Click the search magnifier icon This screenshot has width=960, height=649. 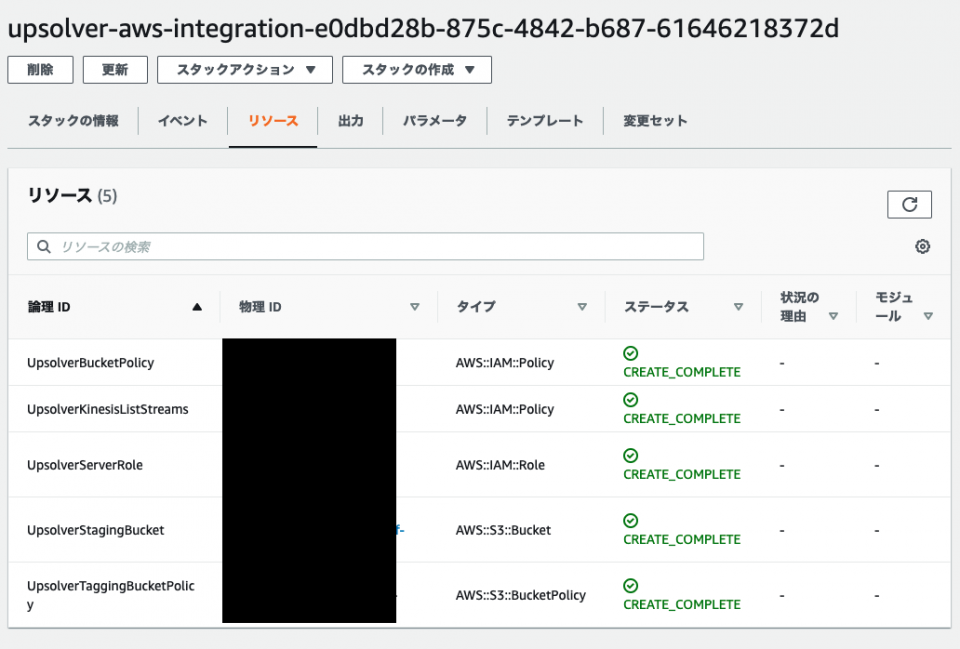tap(43, 246)
